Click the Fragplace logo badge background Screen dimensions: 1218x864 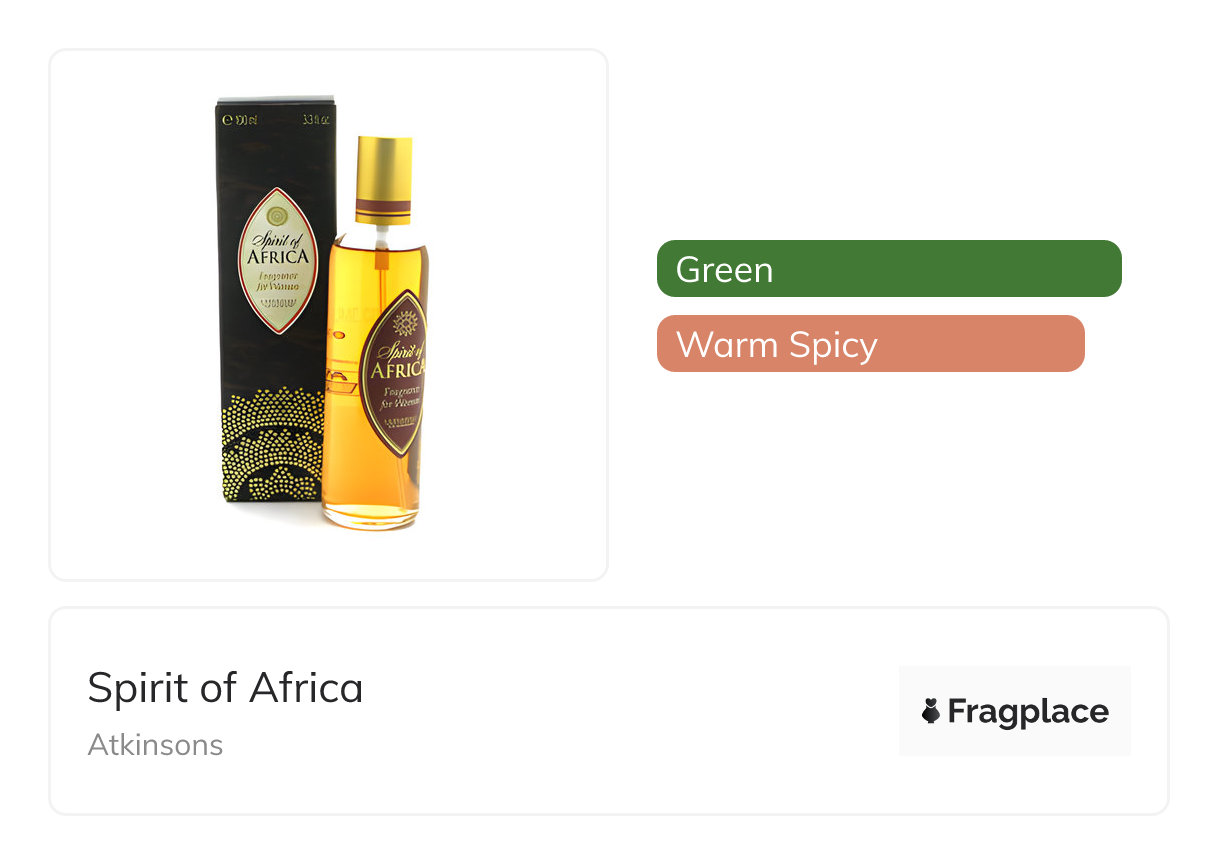(1015, 711)
